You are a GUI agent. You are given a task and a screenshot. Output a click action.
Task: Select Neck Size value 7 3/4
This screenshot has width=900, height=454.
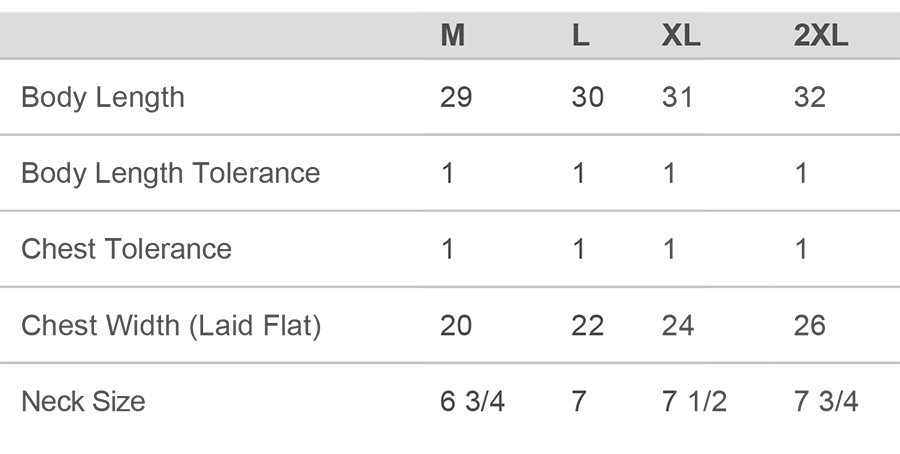coord(826,401)
